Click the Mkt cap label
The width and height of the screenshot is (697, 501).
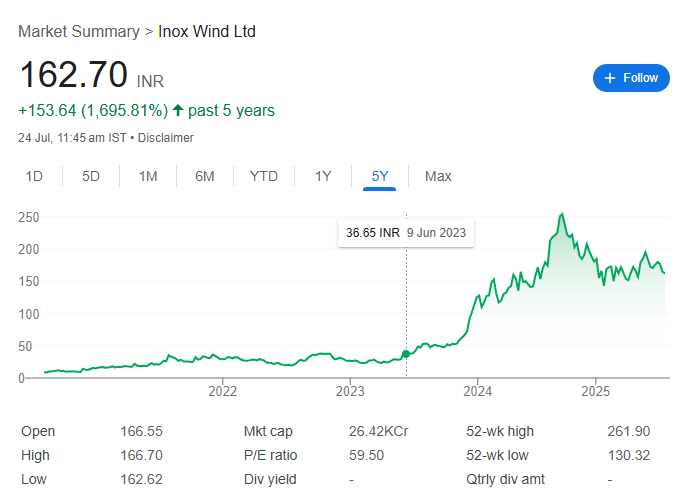coord(268,431)
